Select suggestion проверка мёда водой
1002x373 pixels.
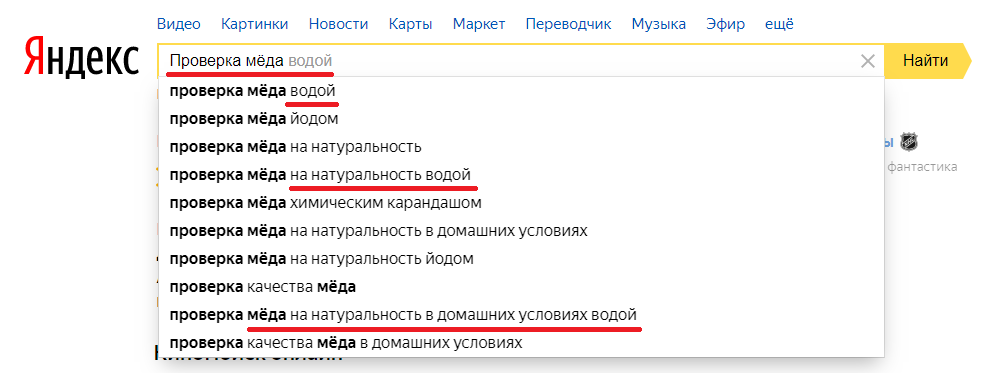click(521, 92)
